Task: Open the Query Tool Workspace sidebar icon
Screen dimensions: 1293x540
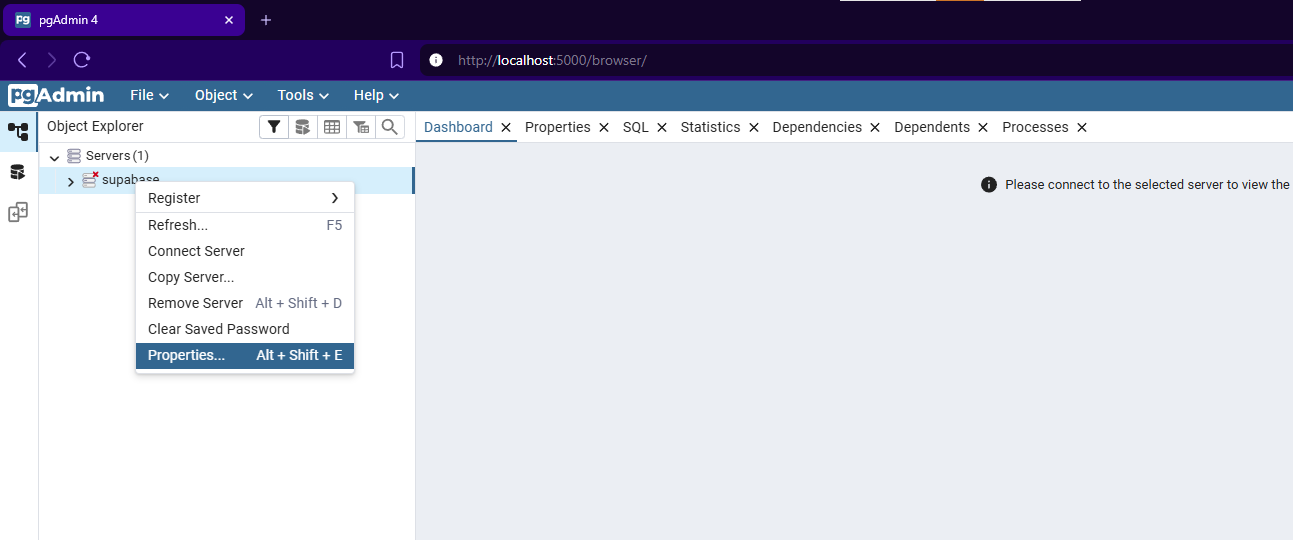Action: [18, 172]
